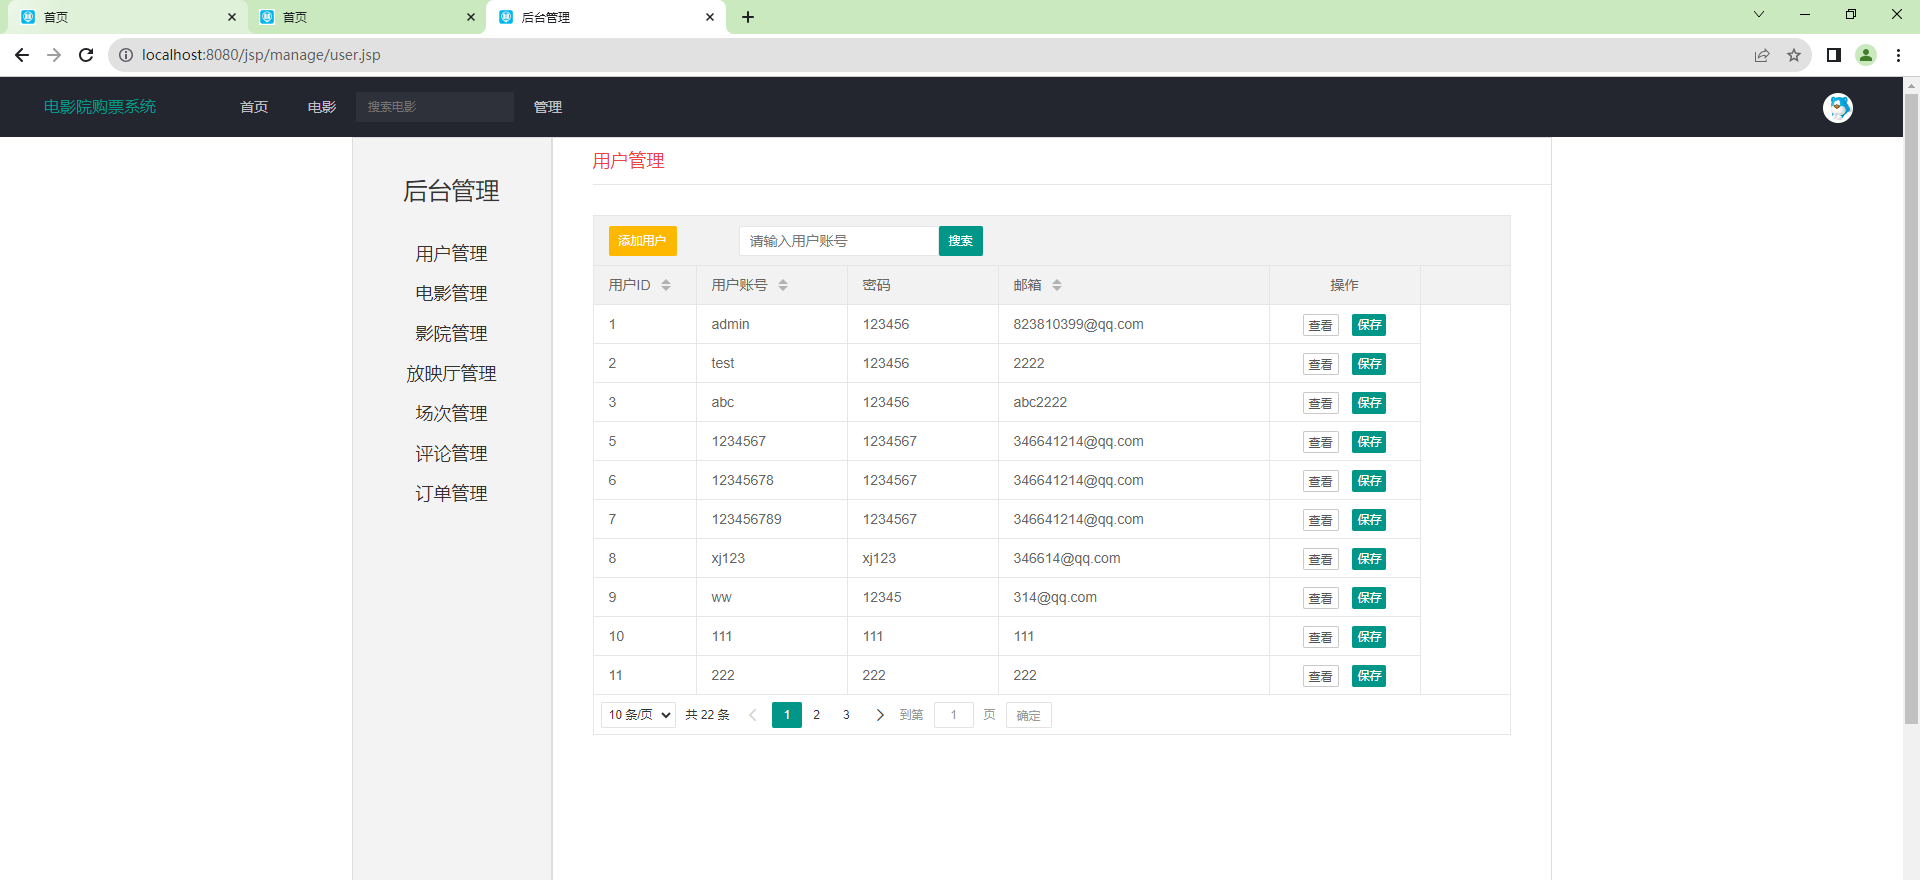Open tab search chevron in title bar
1920x880 pixels.
pyautogui.click(x=1759, y=14)
